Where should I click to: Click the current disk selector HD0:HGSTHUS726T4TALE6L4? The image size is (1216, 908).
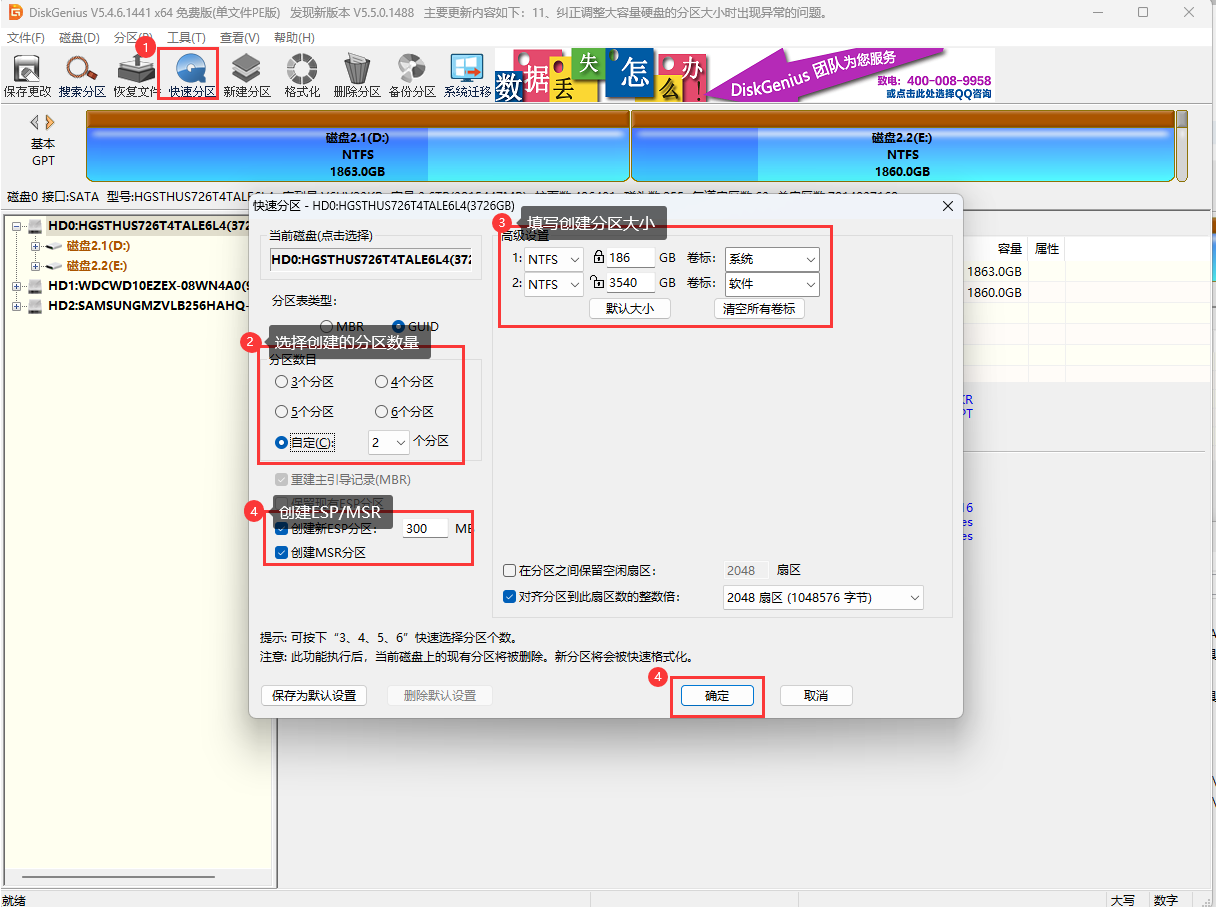(371, 260)
